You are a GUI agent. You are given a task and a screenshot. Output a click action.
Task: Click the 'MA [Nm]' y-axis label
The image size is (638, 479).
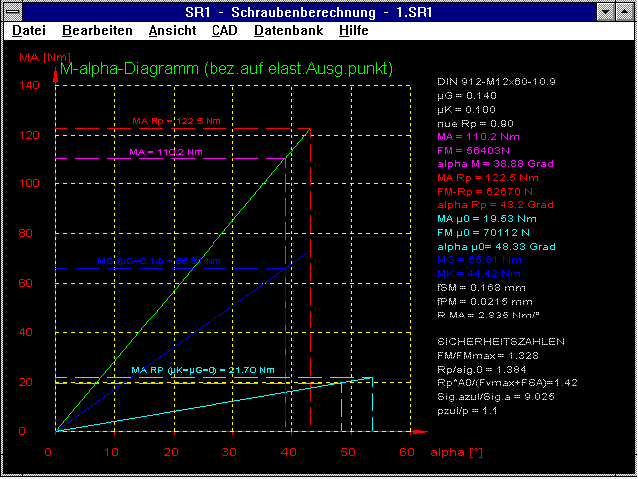(40, 58)
